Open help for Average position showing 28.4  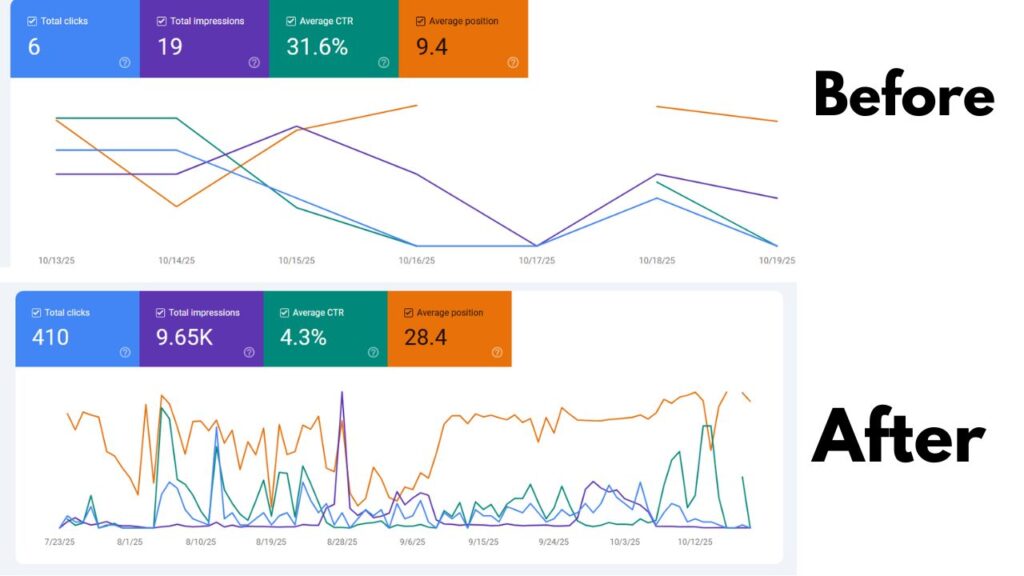(494, 352)
